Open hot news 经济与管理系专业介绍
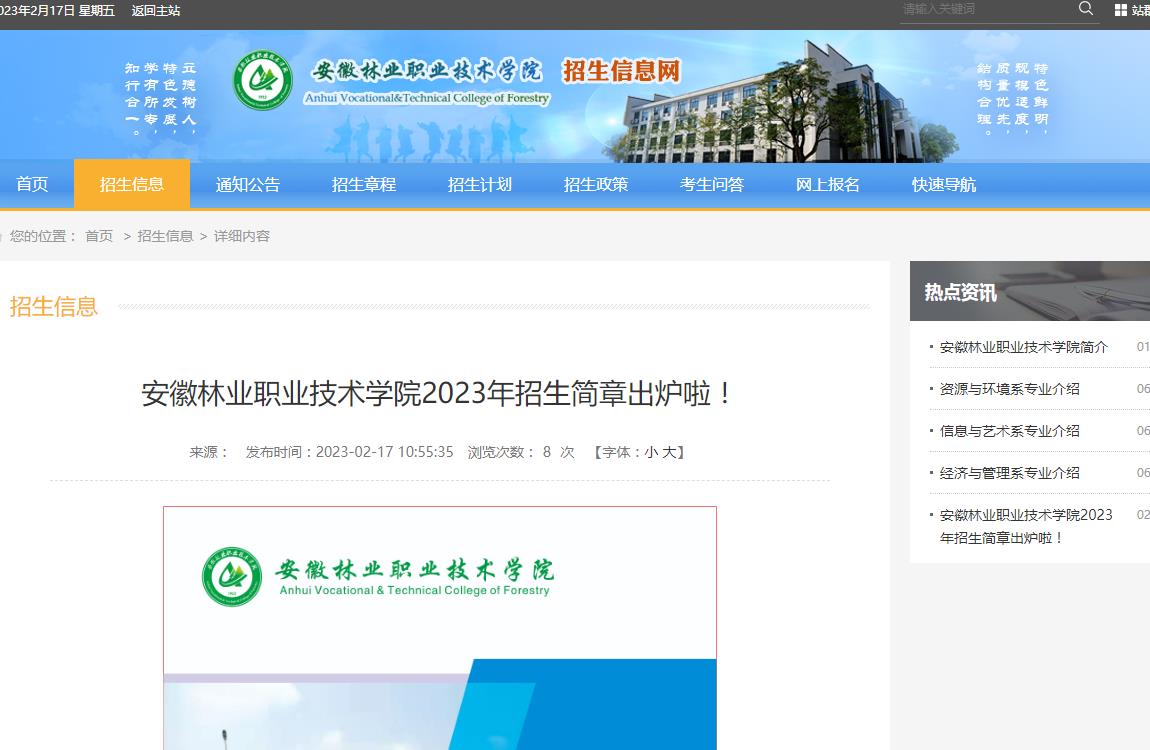 coord(1010,473)
